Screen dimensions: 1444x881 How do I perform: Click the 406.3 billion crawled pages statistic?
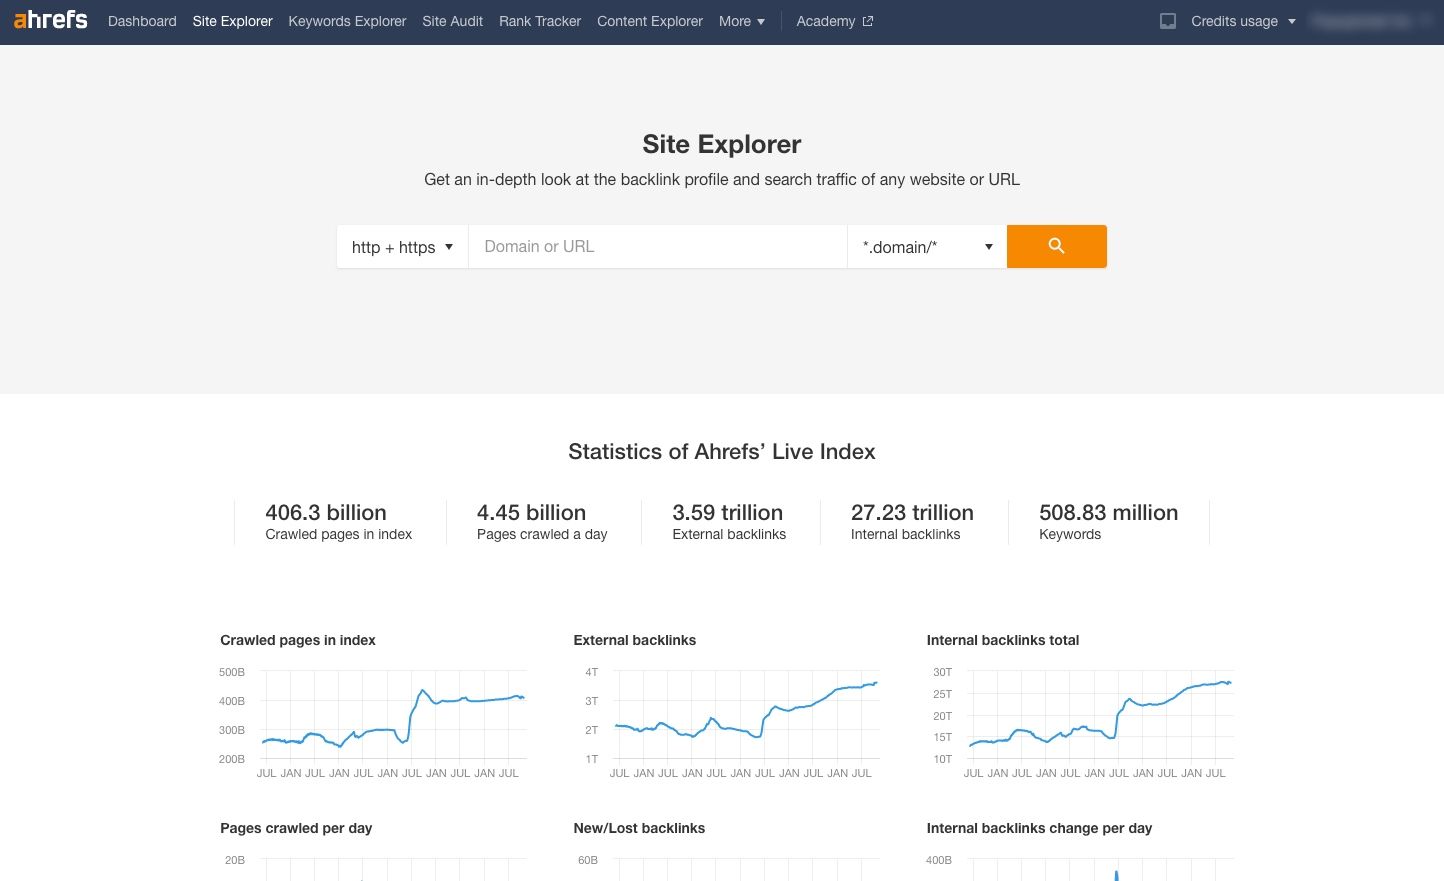tap(338, 522)
